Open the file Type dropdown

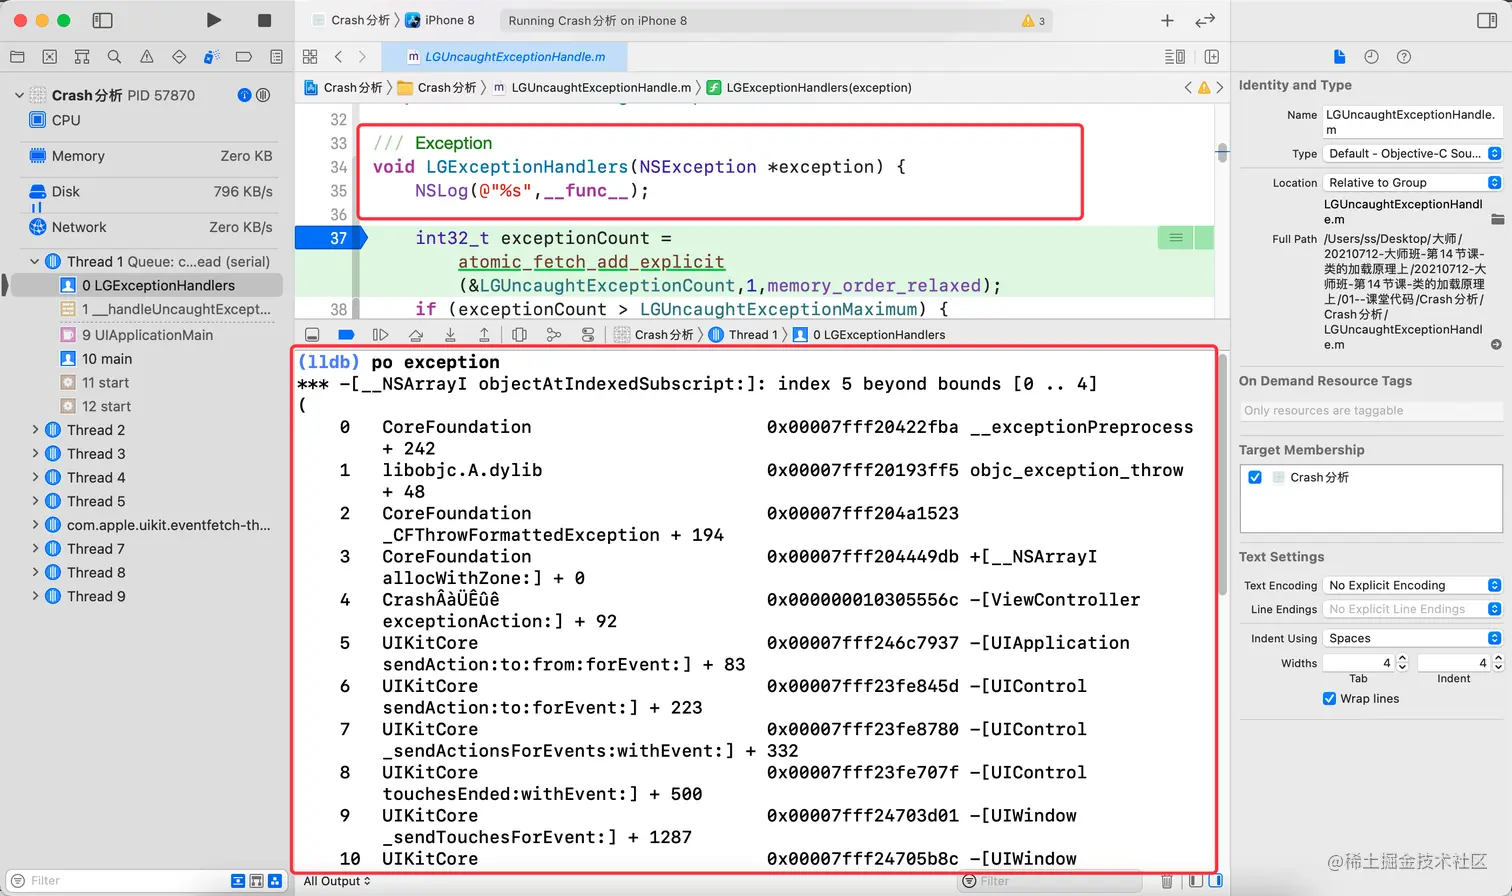coord(1413,154)
